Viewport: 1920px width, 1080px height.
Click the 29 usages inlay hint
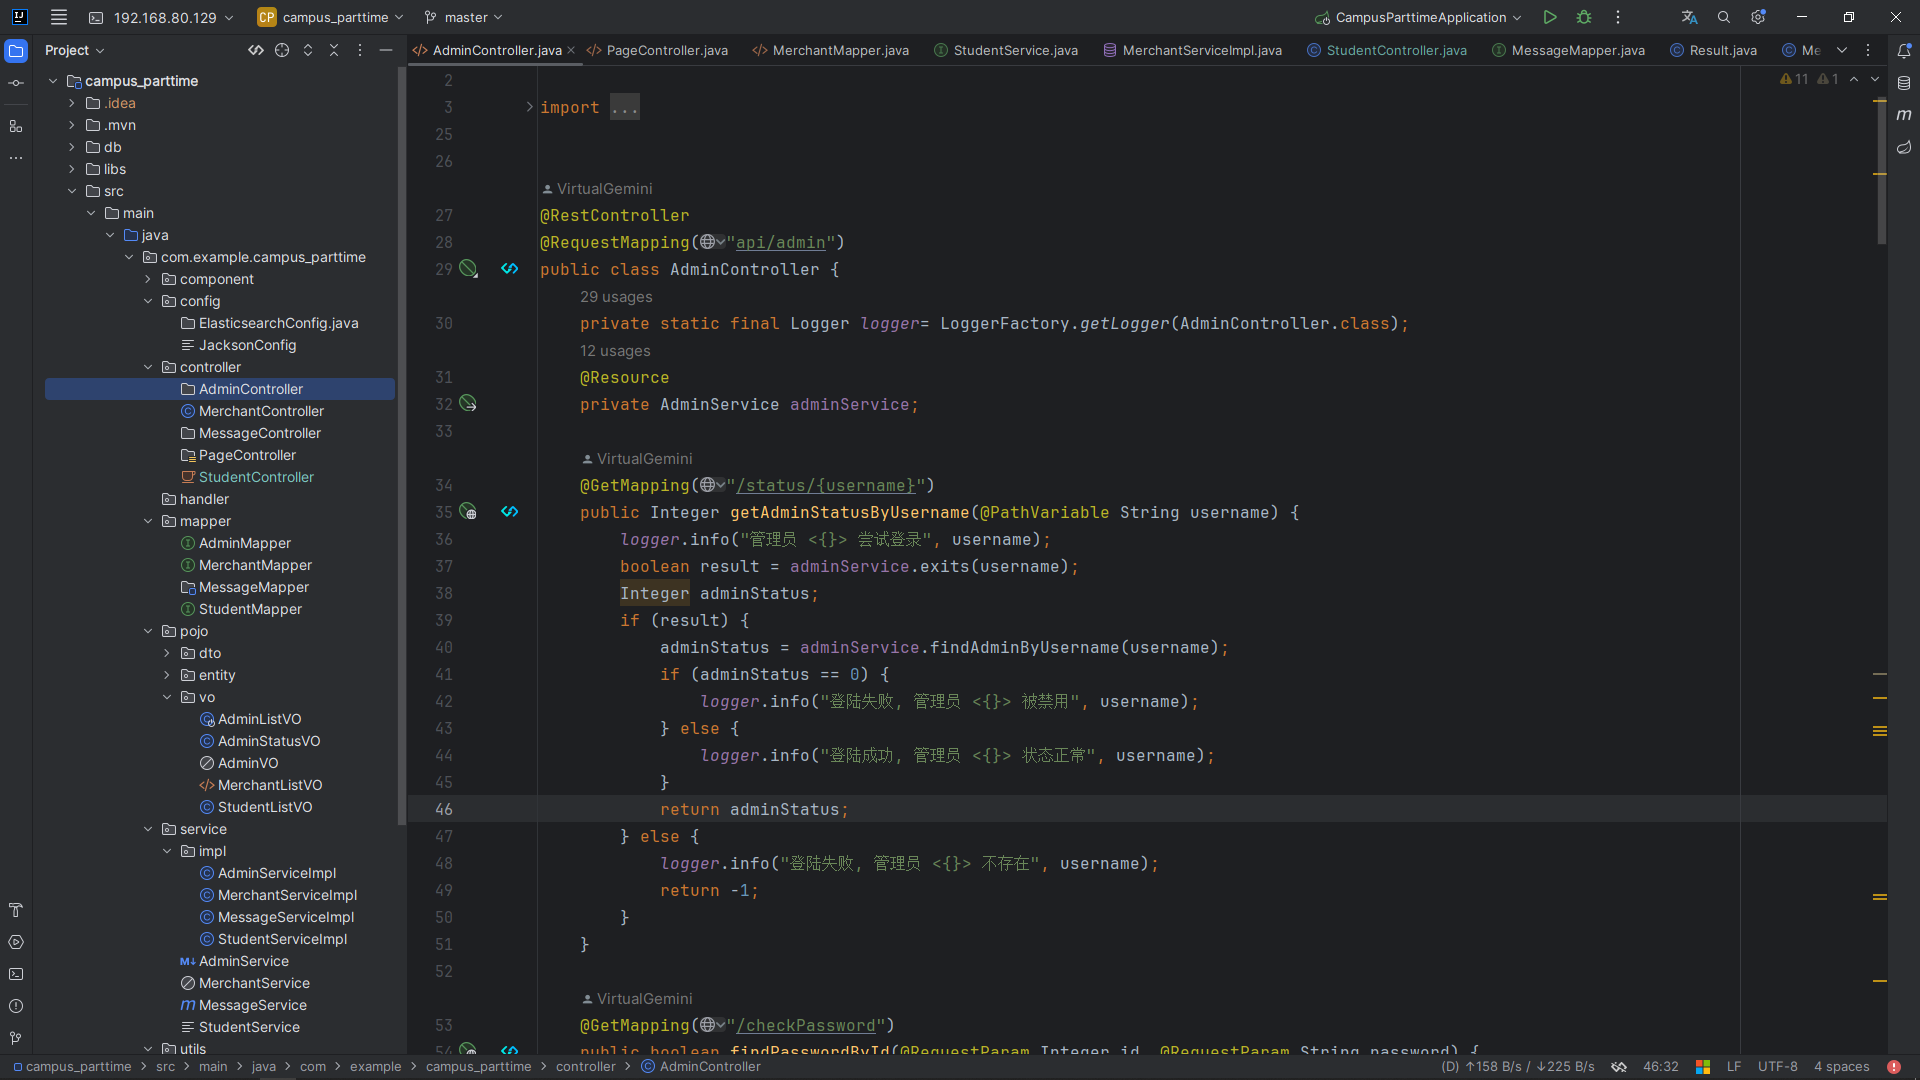pos(616,297)
